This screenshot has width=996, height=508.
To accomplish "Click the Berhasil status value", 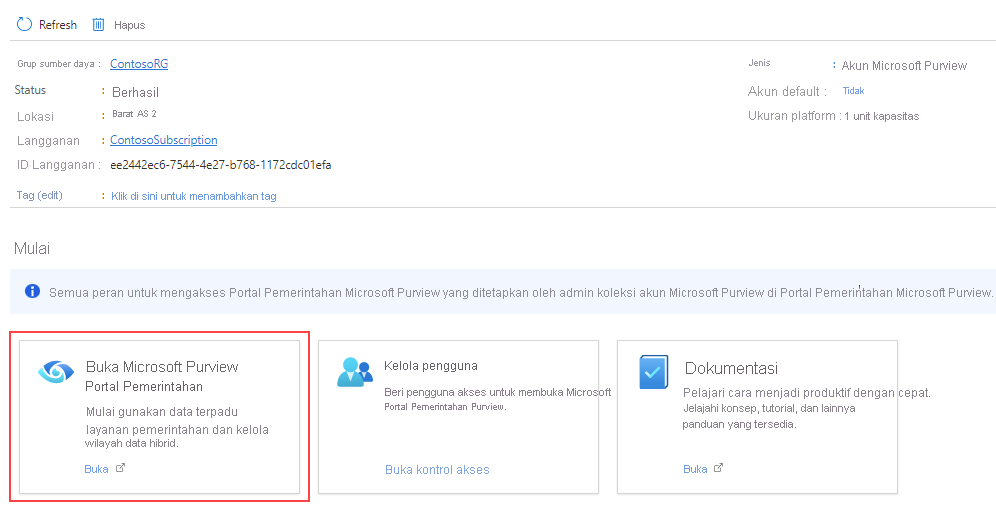I will (135, 93).
